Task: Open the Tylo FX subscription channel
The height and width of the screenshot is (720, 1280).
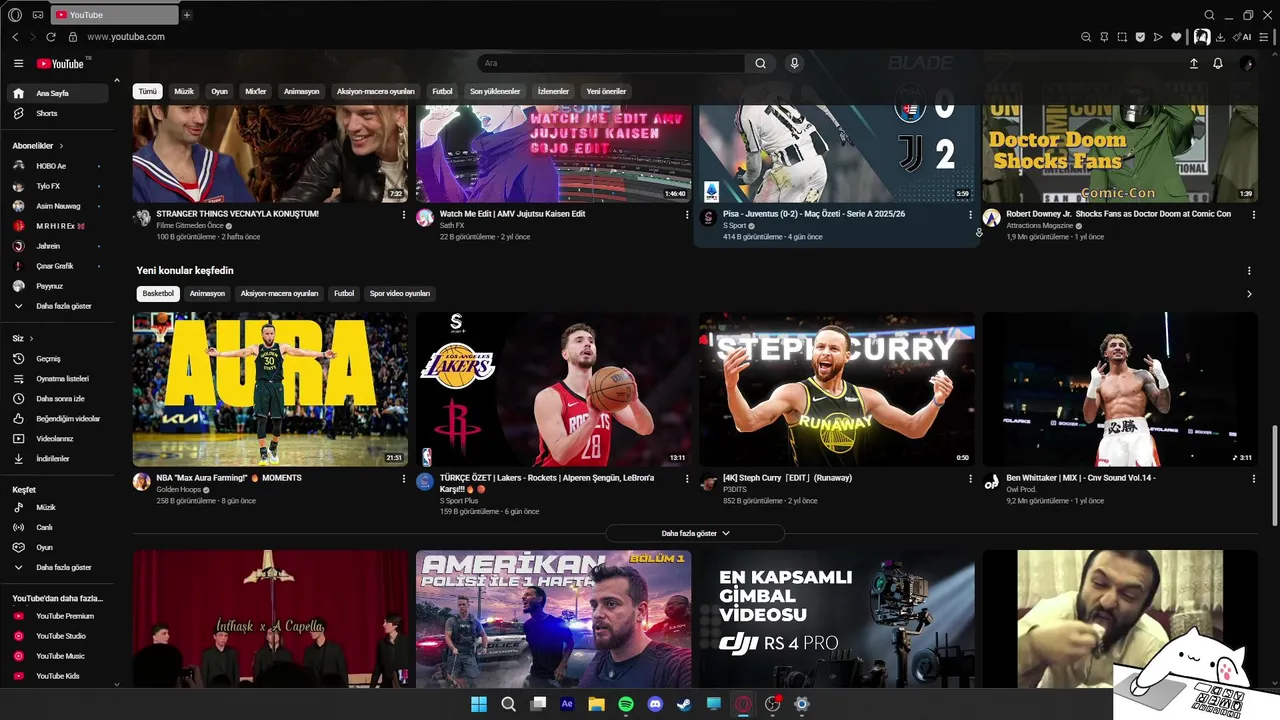Action: pos(58,186)
